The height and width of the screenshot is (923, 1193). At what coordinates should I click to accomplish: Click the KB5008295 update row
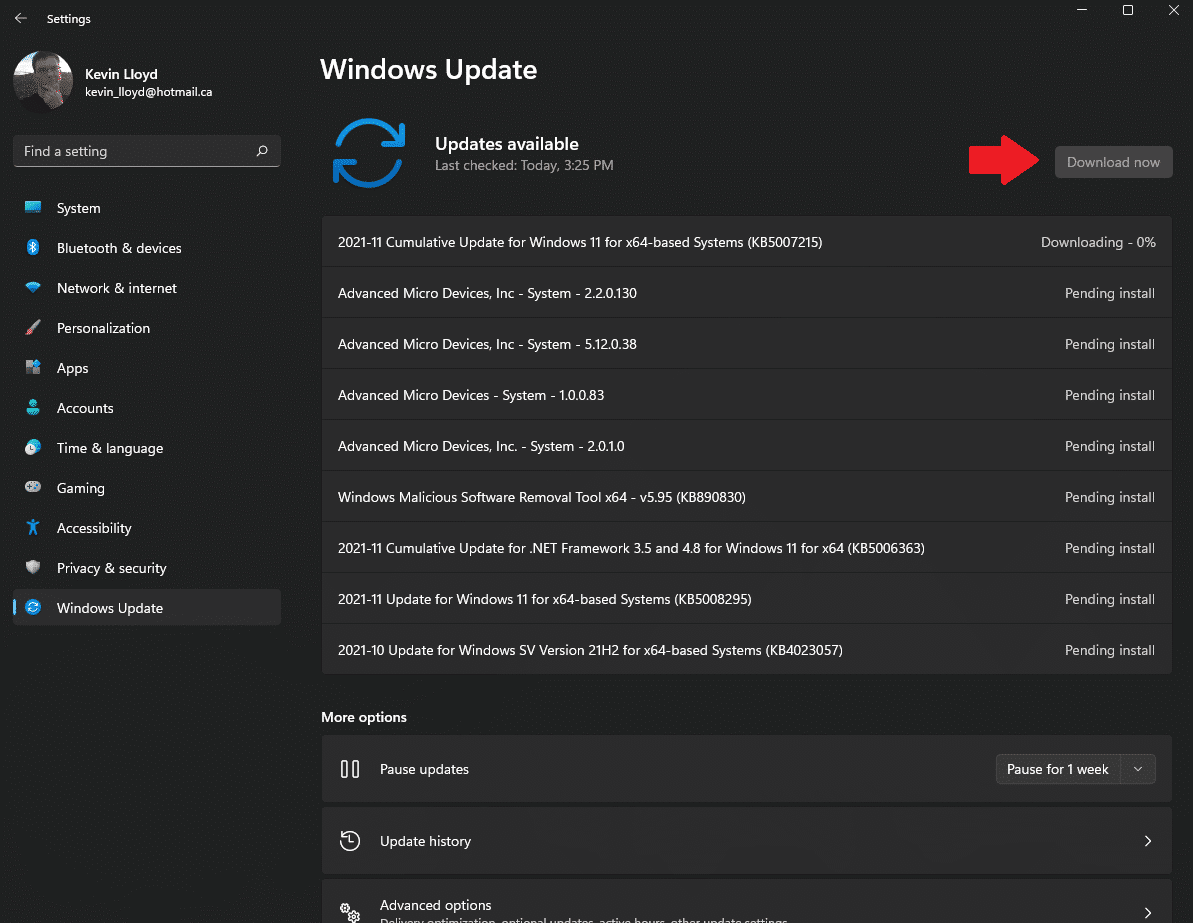tap(746, 599)
